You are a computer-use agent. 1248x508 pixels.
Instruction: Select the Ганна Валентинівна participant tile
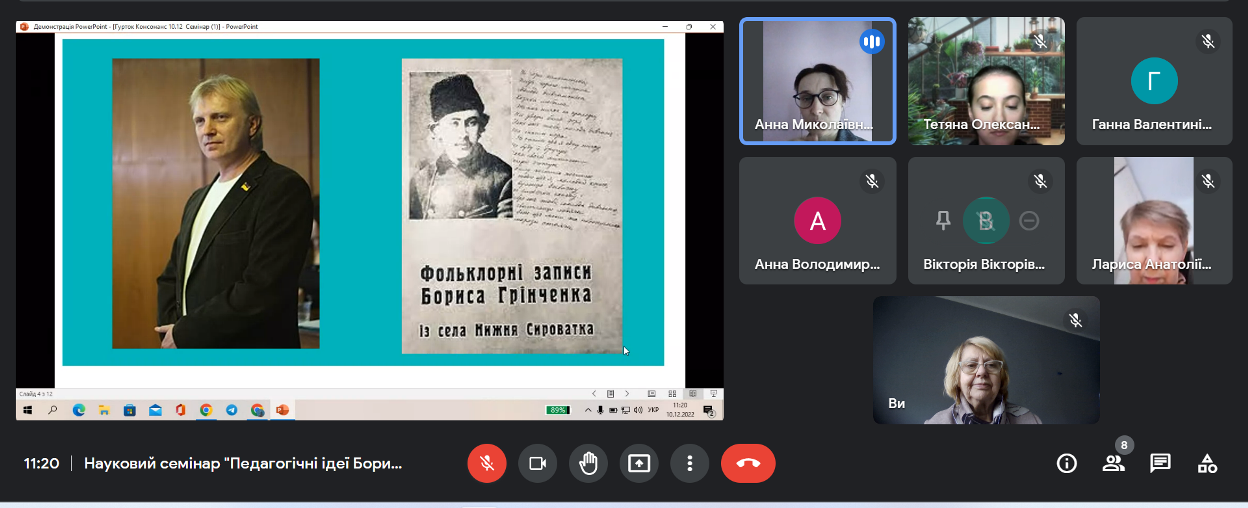click(1154, 82)
